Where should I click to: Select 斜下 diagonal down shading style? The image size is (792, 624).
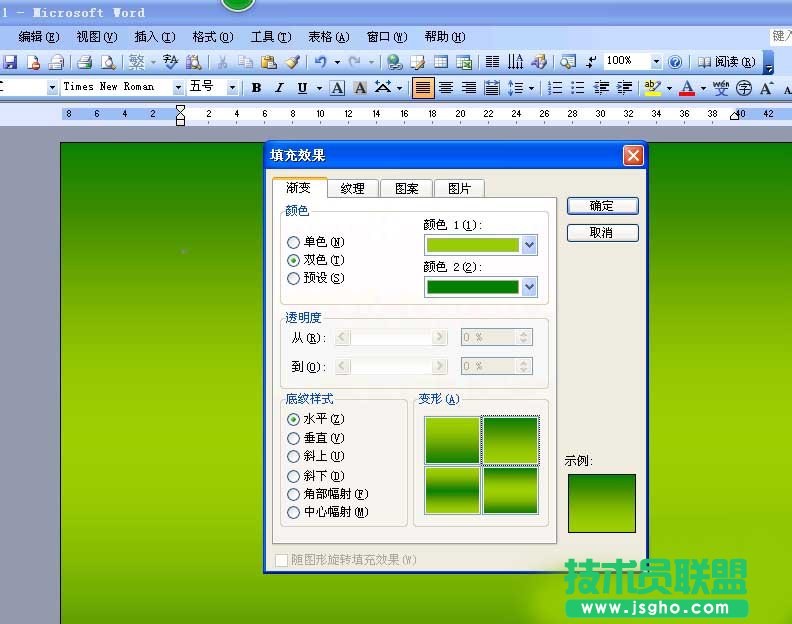(293, 476)
